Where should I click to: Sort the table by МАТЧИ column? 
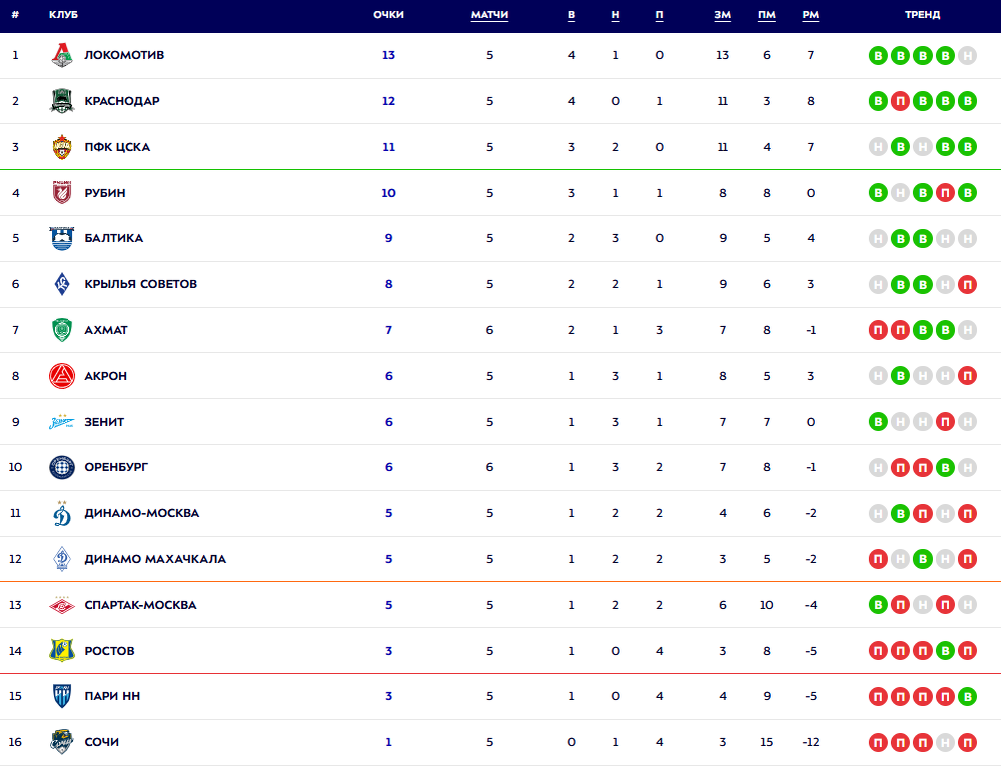pos(490,15)
